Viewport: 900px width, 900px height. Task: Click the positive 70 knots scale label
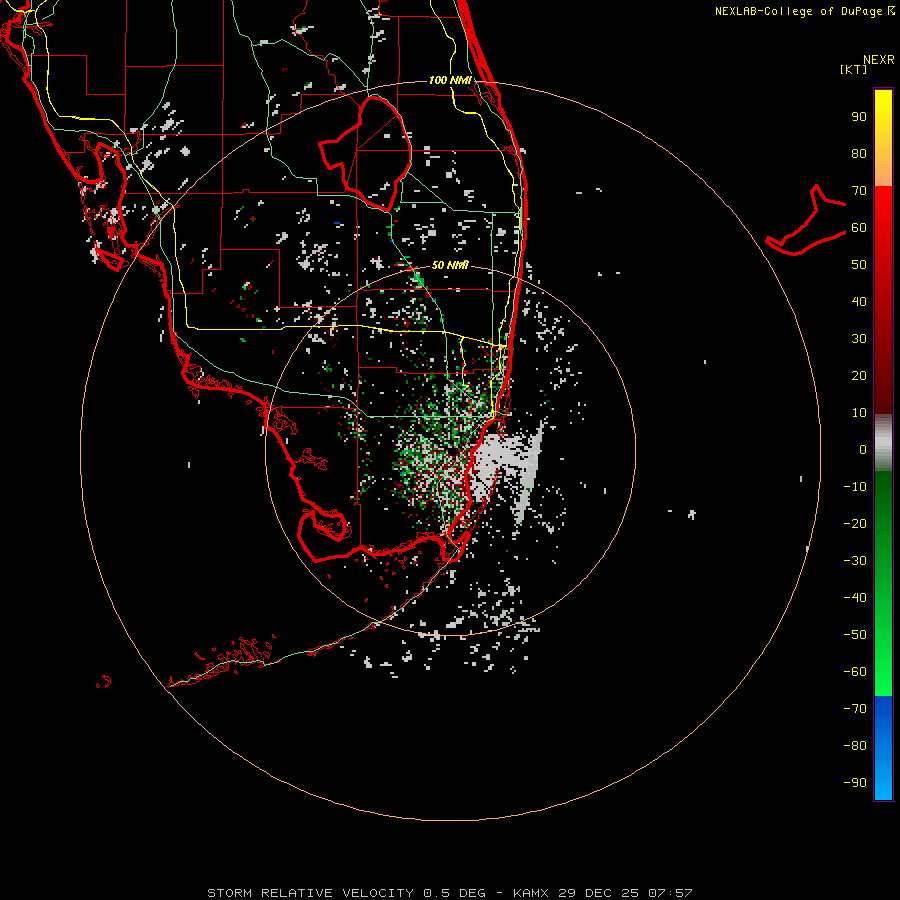tap(859, 191)
